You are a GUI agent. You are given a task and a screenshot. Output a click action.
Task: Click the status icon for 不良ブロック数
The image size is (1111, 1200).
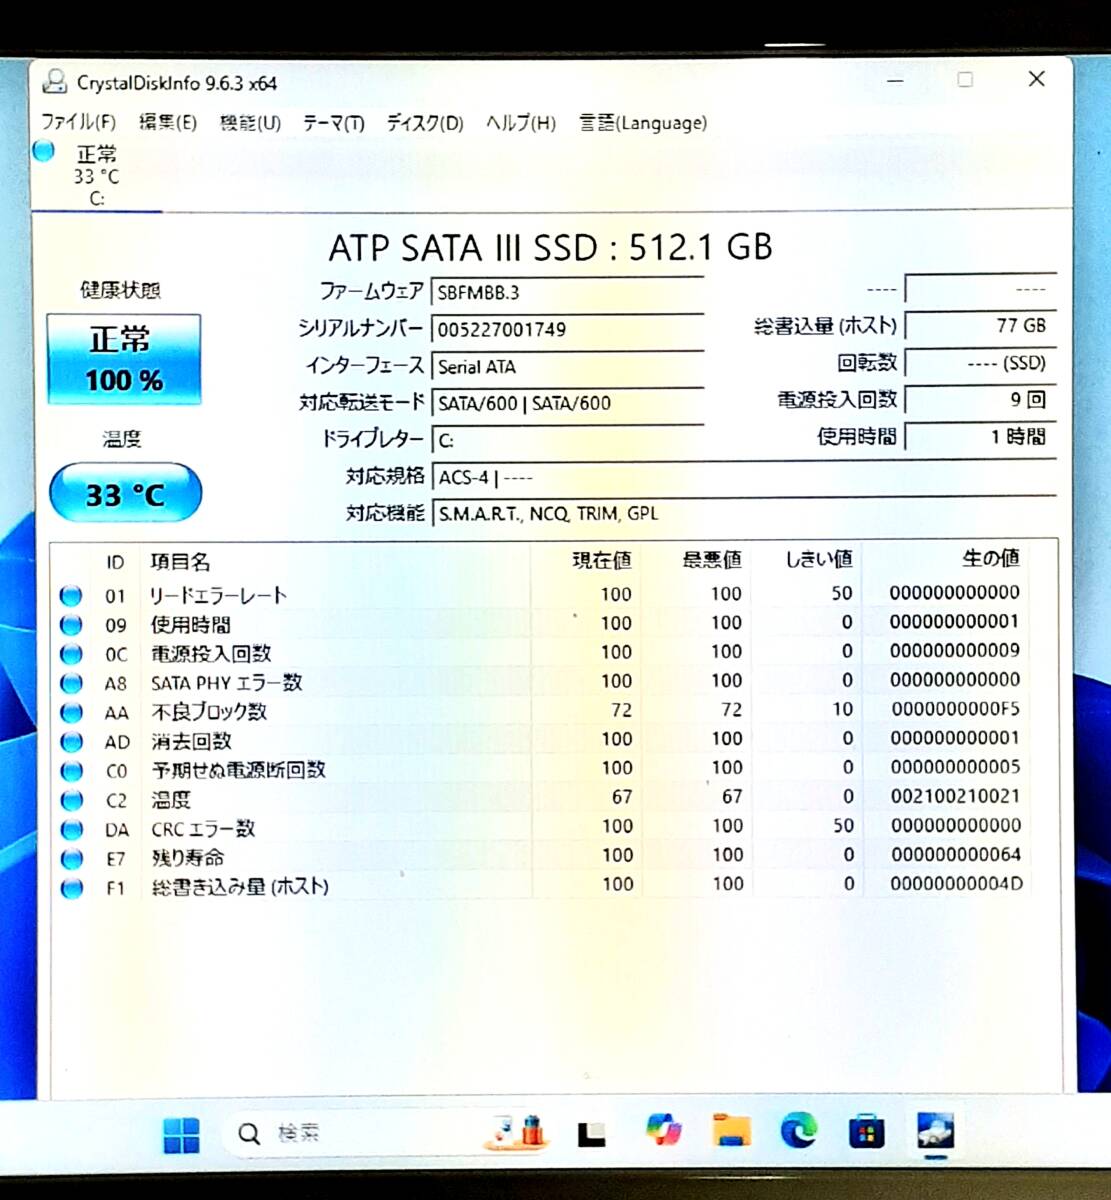tap(71, 712)
